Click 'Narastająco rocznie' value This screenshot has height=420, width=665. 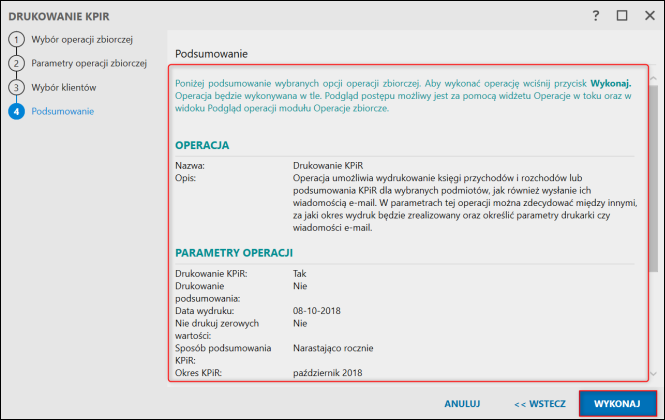click(333, 348)
